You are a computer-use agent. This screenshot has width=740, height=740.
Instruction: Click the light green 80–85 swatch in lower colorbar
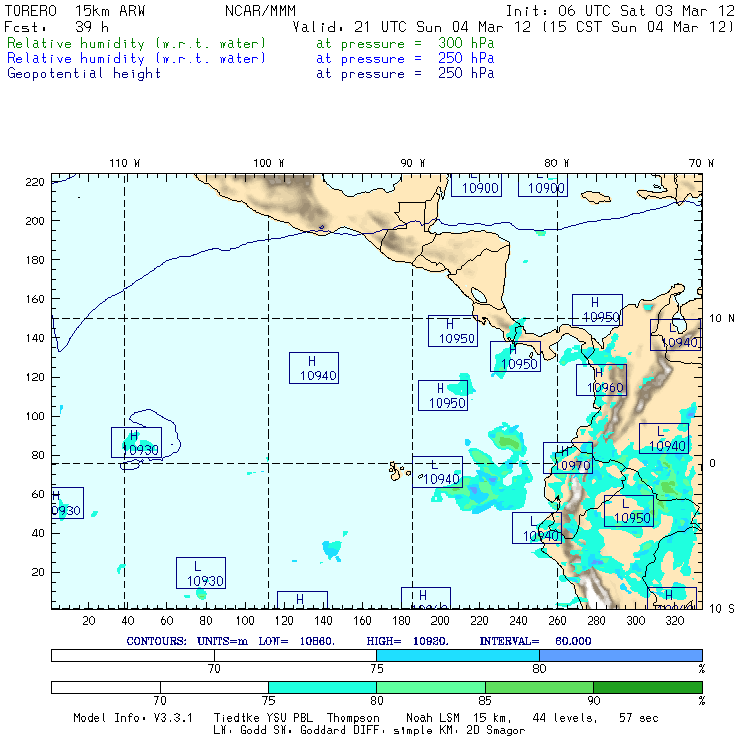point(431,687)
